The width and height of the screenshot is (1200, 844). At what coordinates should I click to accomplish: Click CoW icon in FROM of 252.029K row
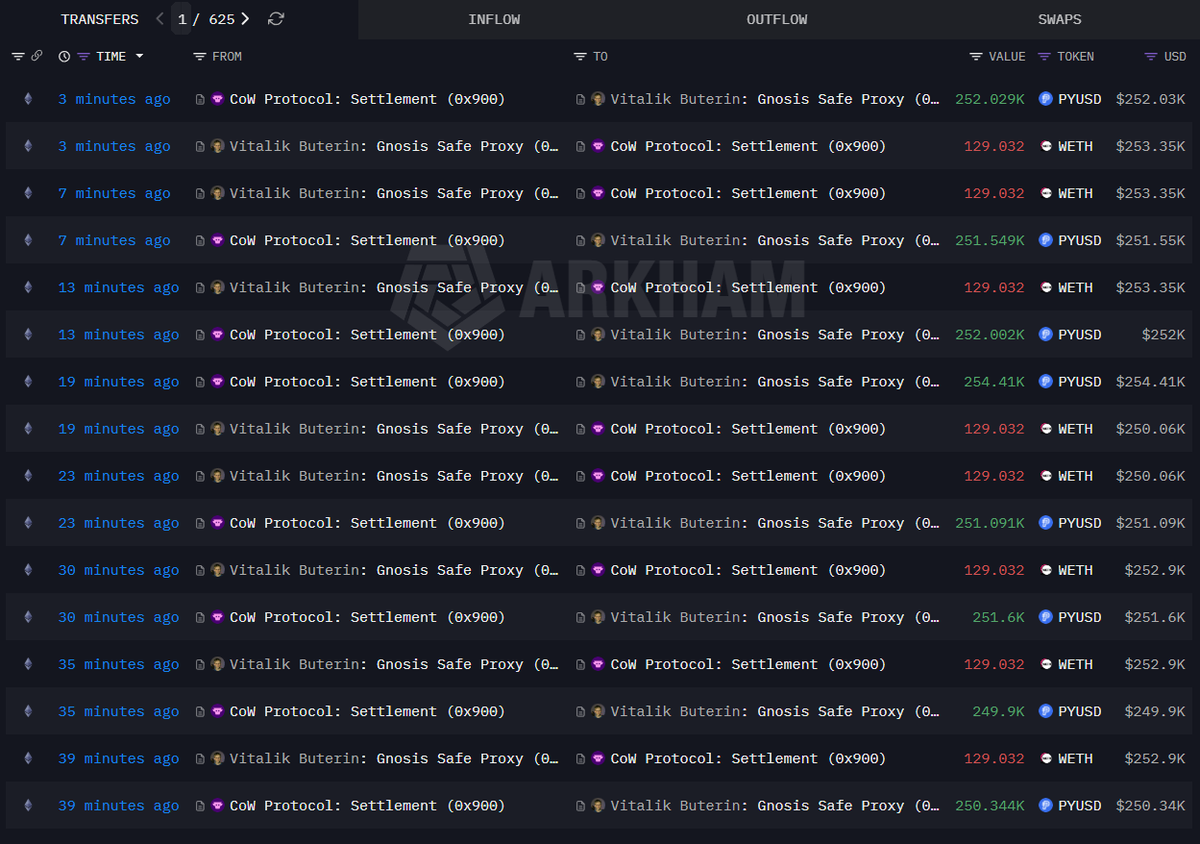click(217, 99)
